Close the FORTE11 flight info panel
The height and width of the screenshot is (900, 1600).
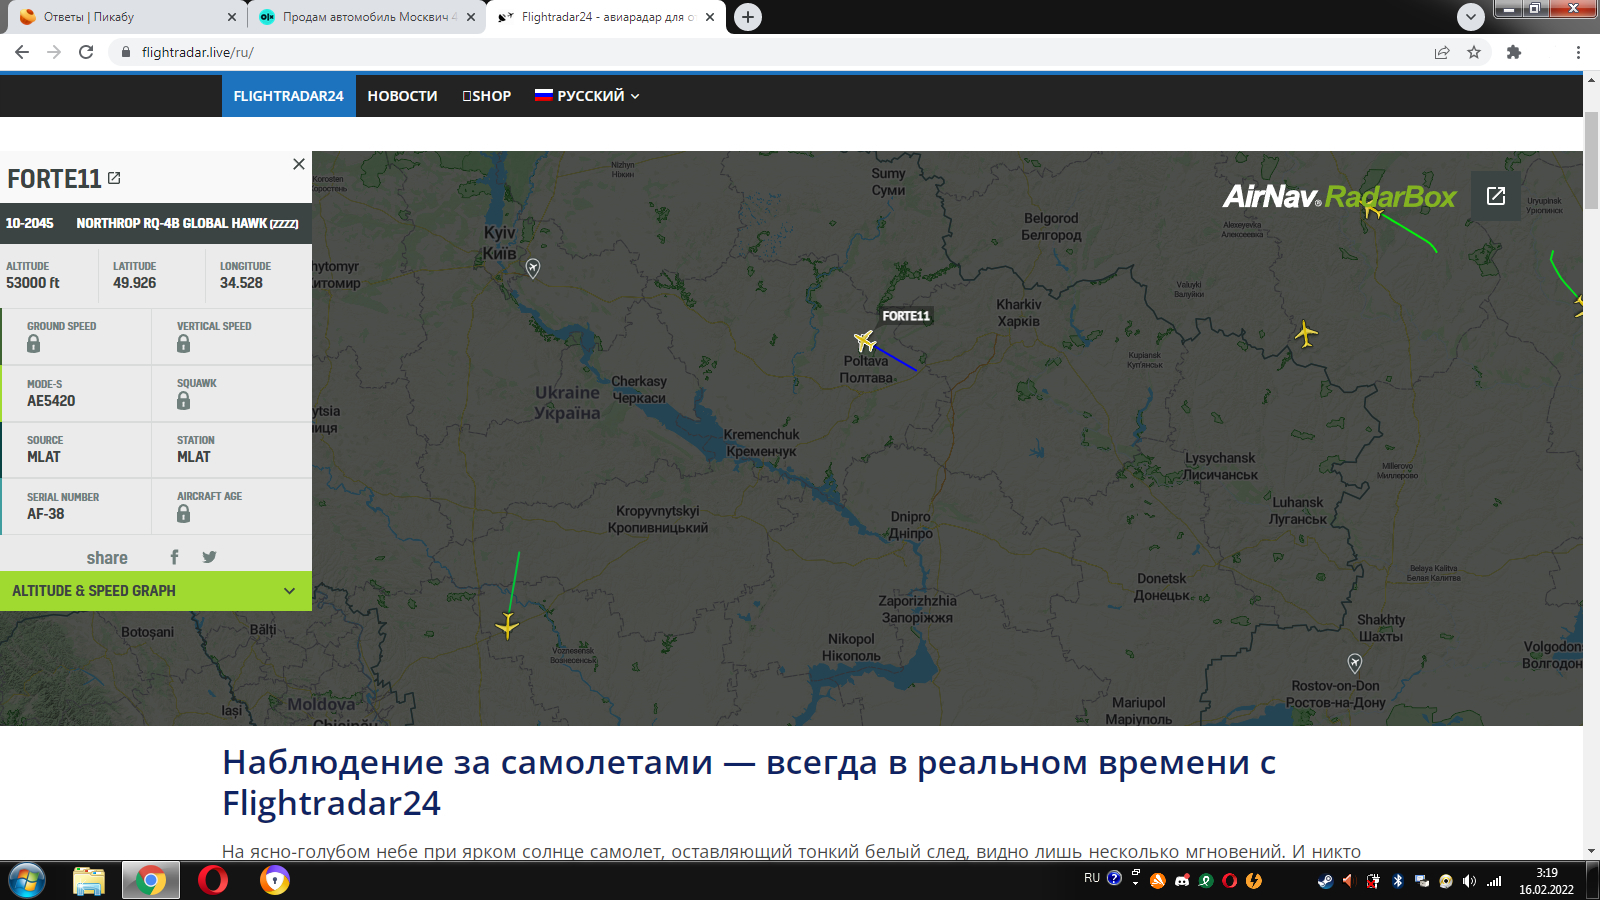pyautogui.click(x=298, y=164)
